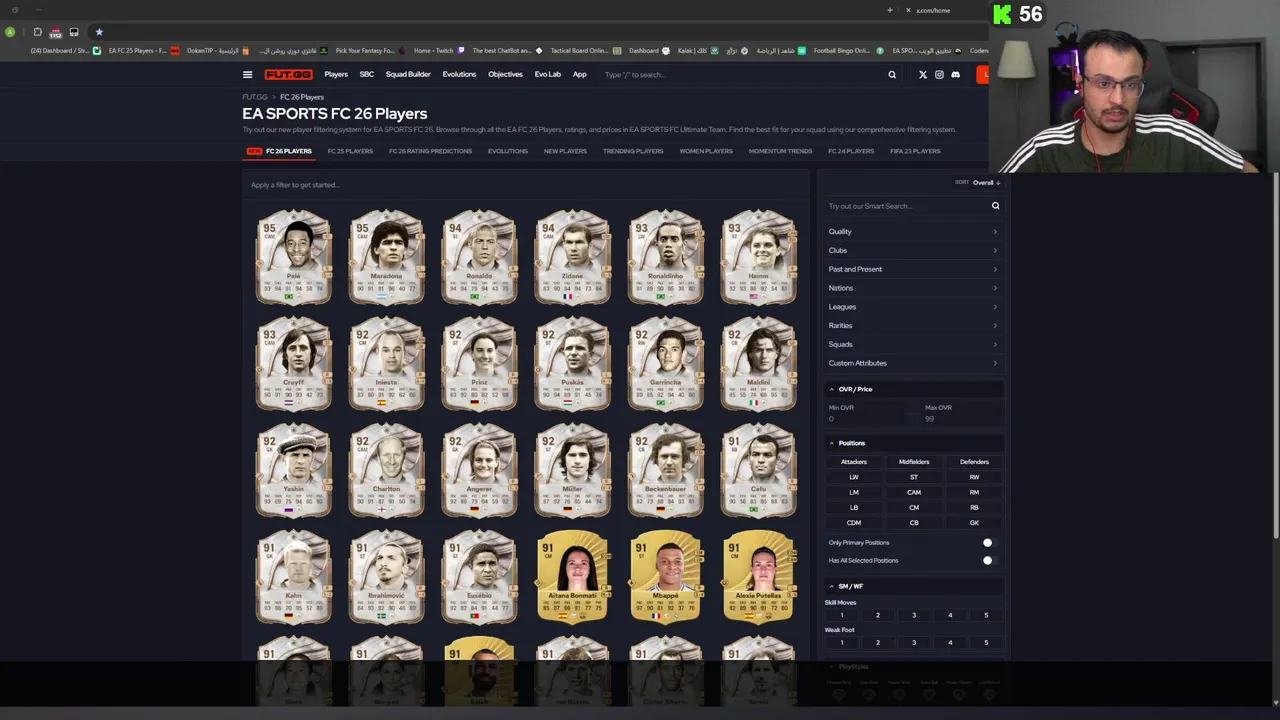Choose 4 under Weak Foot
1280x720 pixels.
[x=950, y=642]
